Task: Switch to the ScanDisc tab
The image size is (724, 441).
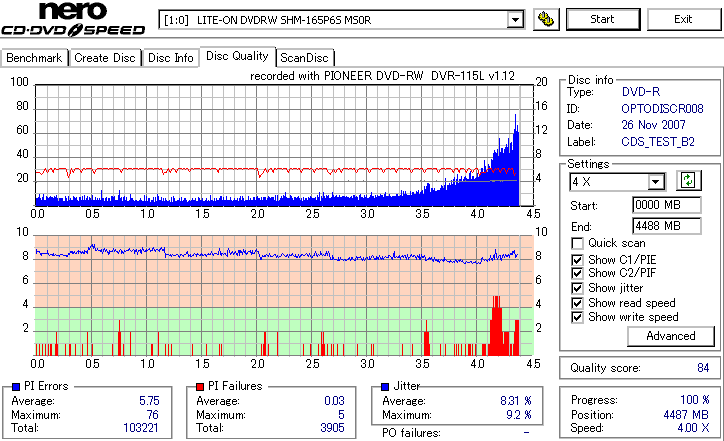Action: click(304, 58)
